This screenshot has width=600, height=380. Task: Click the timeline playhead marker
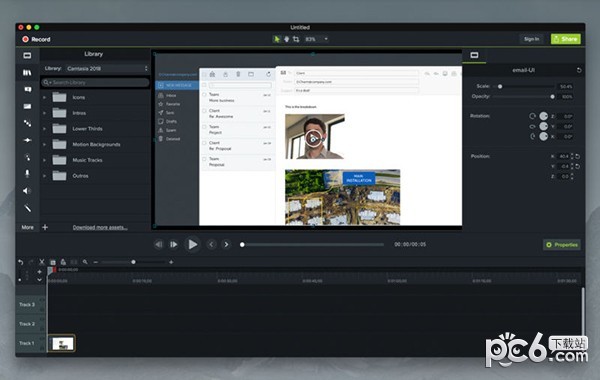[x=51, y=270]
